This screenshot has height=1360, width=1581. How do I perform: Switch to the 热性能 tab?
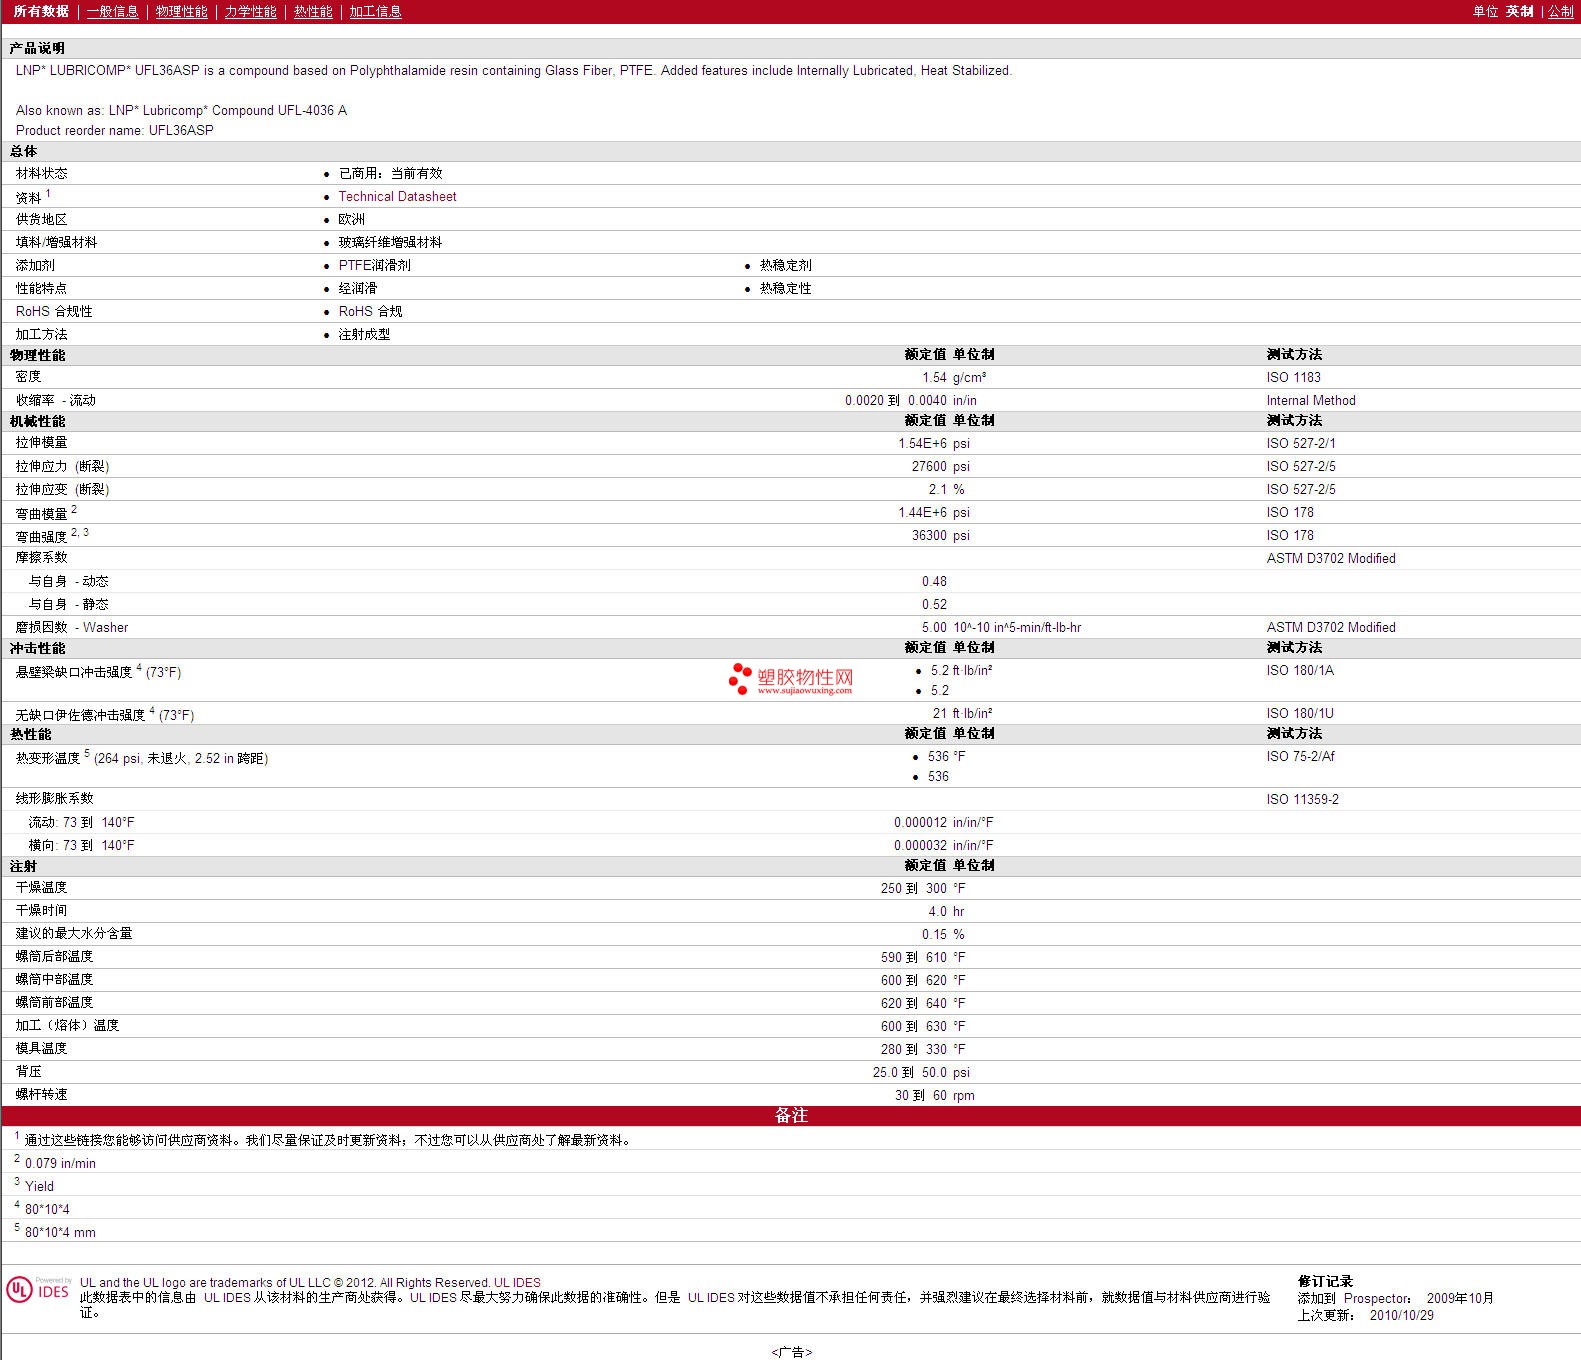click(313, 11)
